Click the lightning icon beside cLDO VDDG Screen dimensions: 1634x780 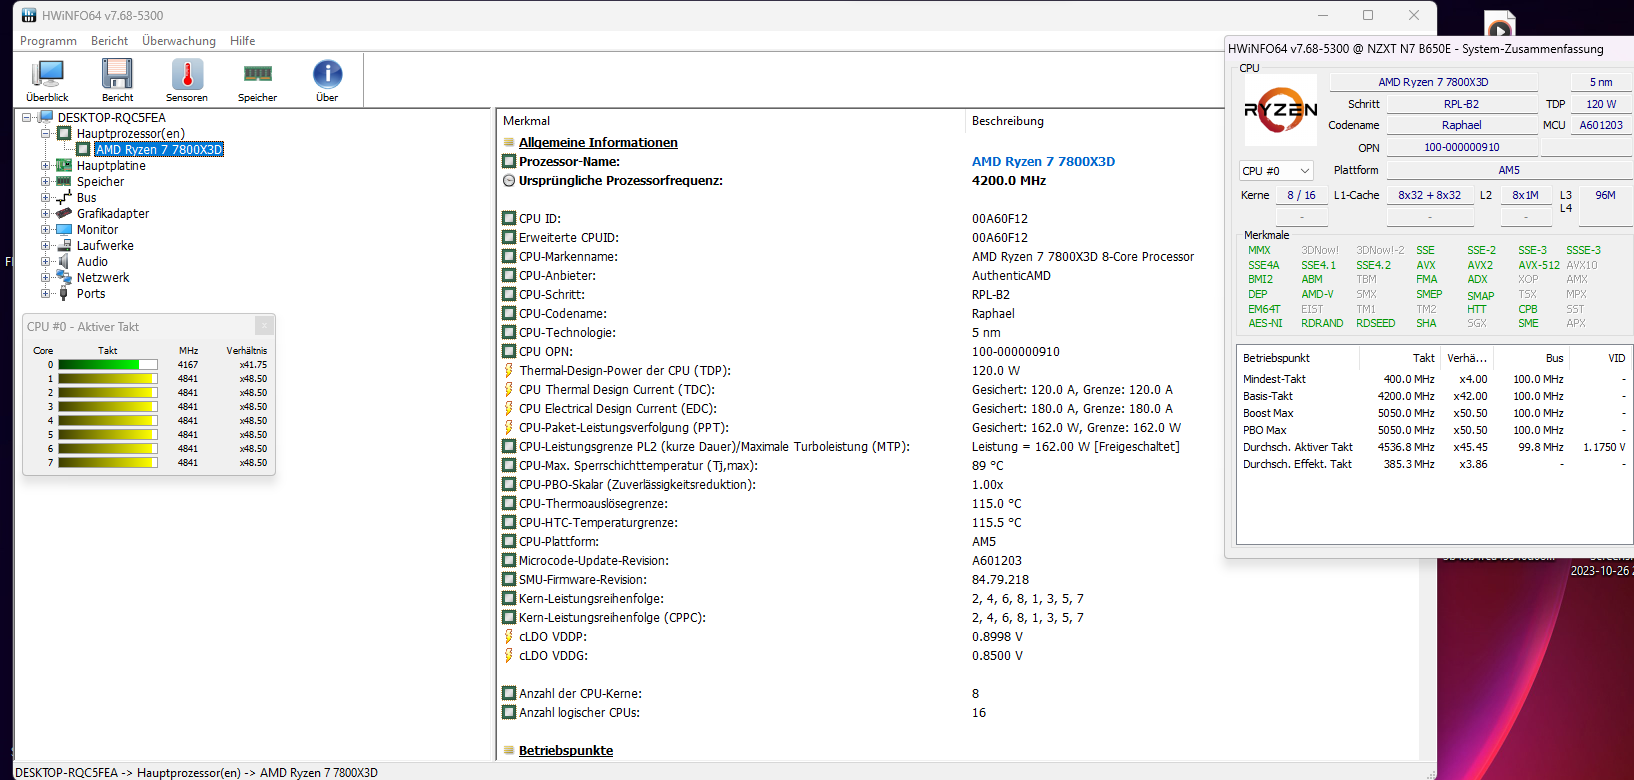(x=508, y=656)
